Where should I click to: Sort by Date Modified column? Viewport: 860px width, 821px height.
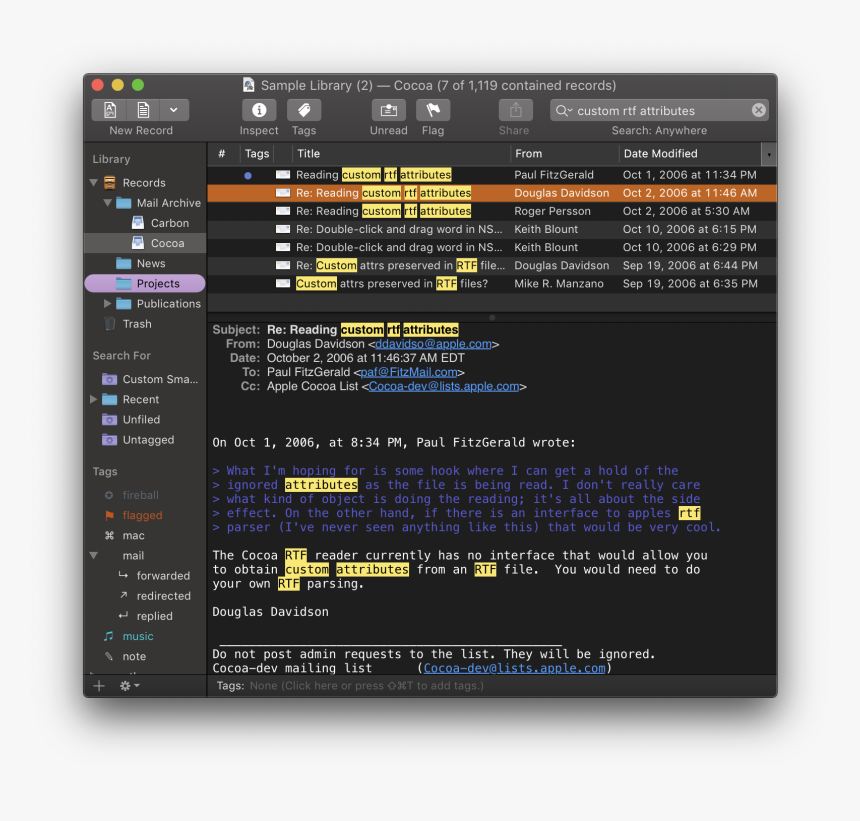[x=690, y=154]
